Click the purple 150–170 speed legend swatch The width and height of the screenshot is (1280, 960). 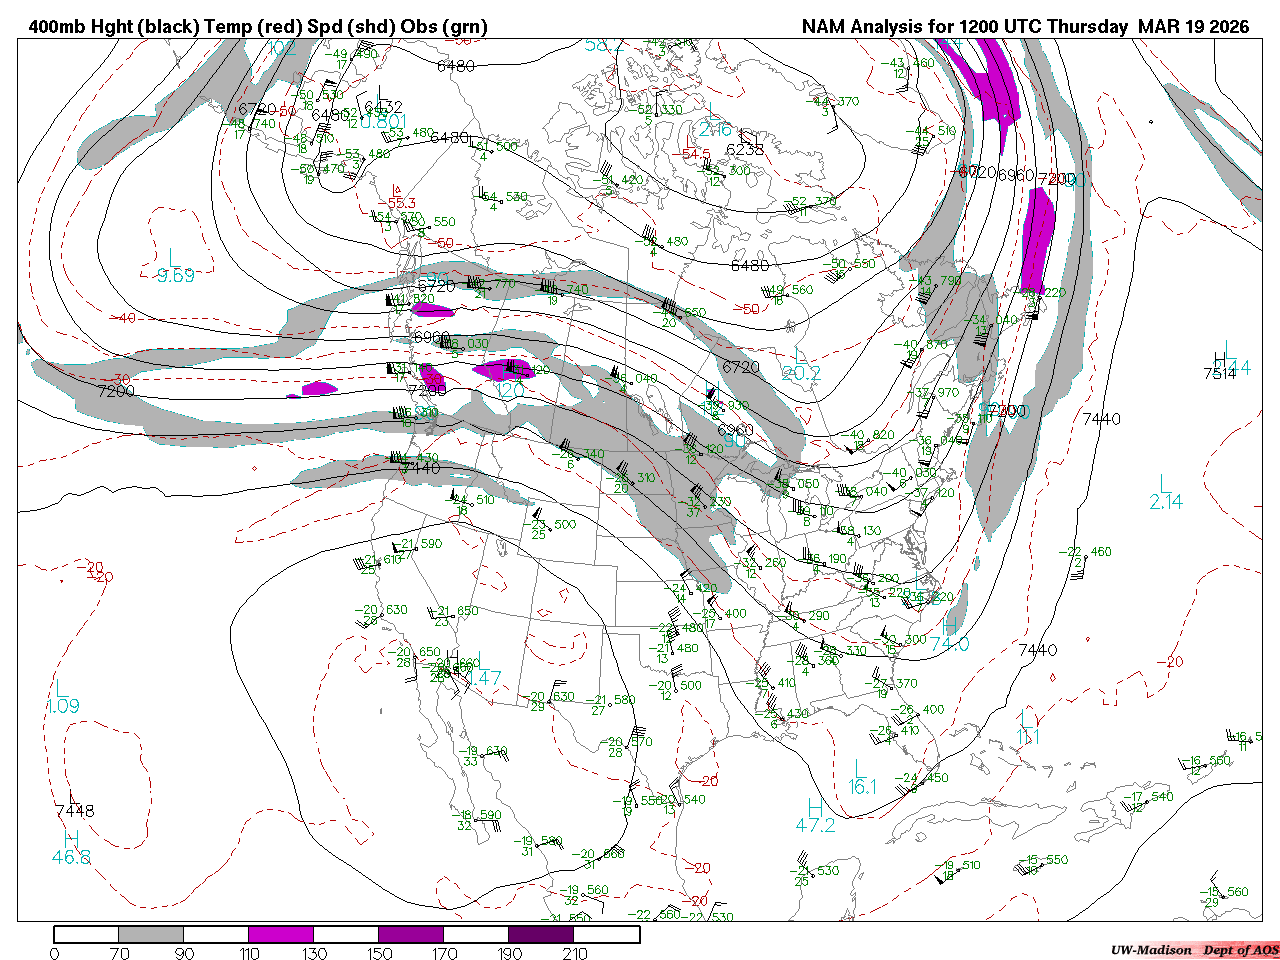point(411,934)
